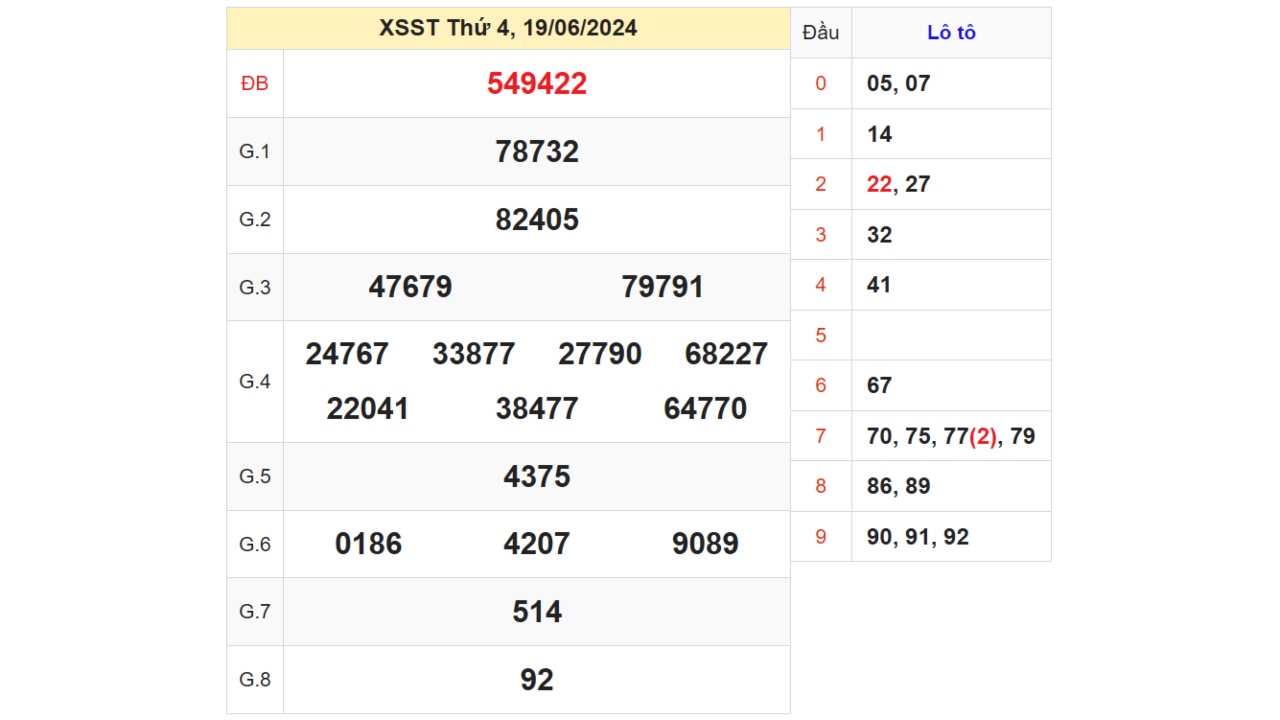Select fourth prize number 38477
The image size is (1280, 720).
(537, 409)
